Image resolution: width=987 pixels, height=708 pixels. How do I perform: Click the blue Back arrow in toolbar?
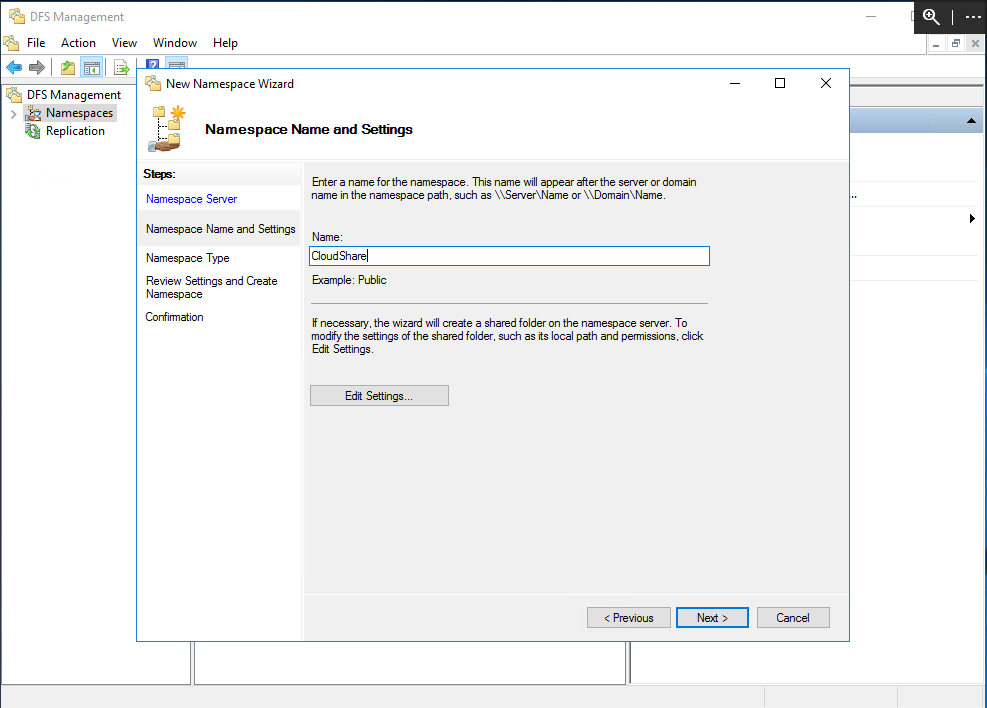(x=14, y=67)
